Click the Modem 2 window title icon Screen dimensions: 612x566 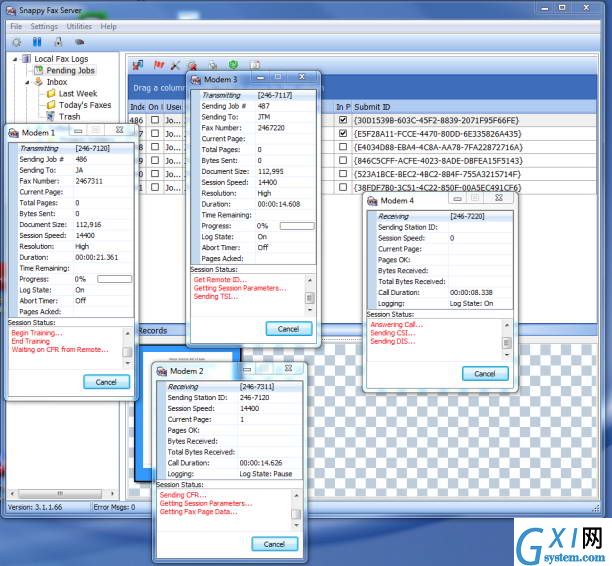click(x=162, y=371)
